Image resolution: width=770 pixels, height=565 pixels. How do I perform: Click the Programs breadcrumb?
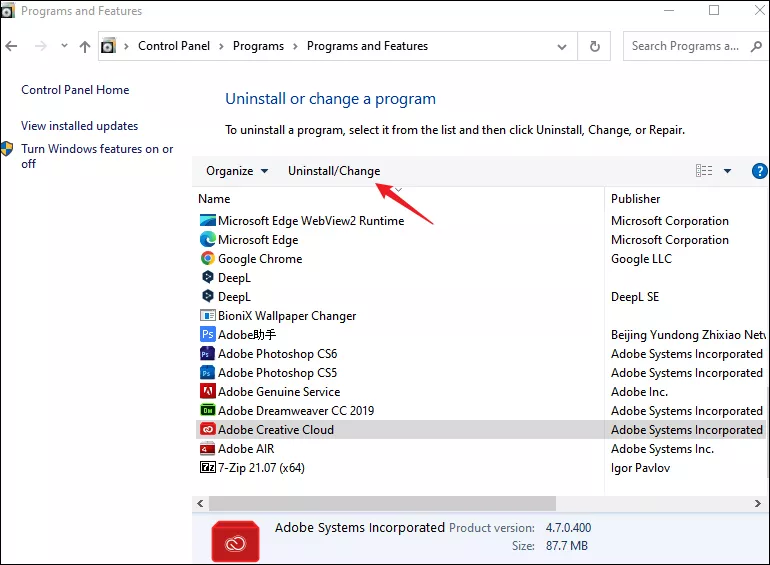(x=258, y=46)
